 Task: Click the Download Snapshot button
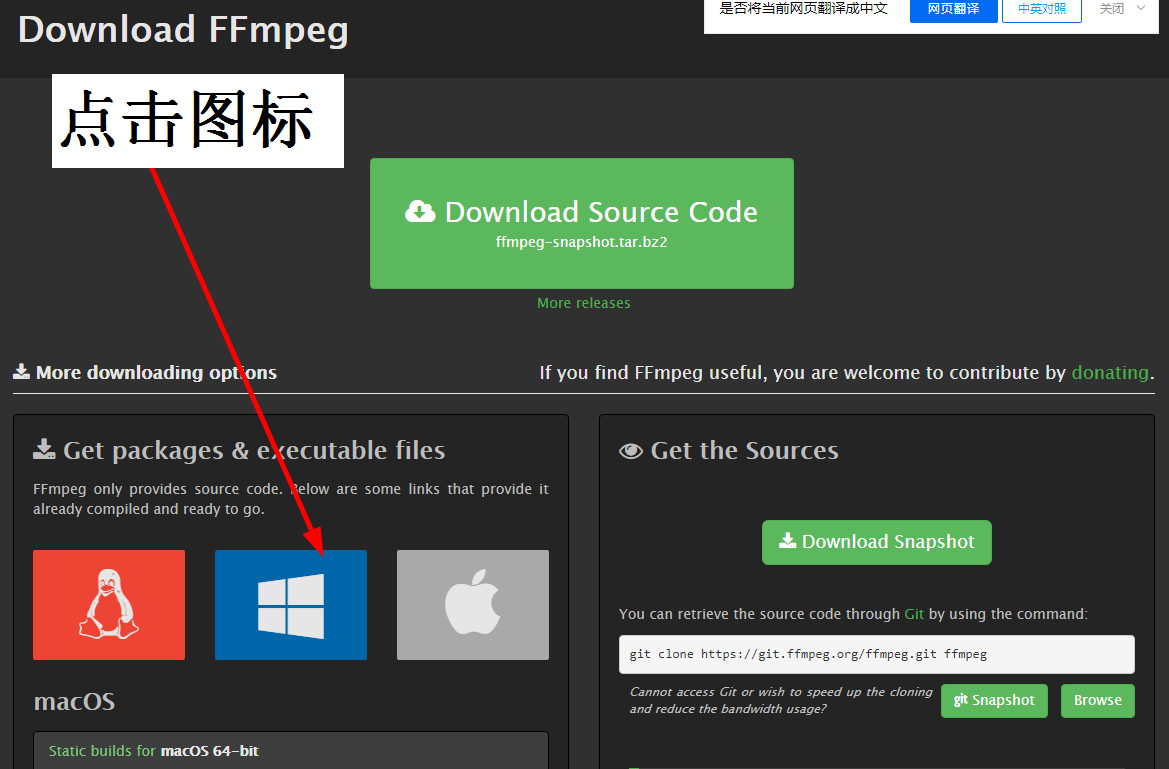[877, 542]
